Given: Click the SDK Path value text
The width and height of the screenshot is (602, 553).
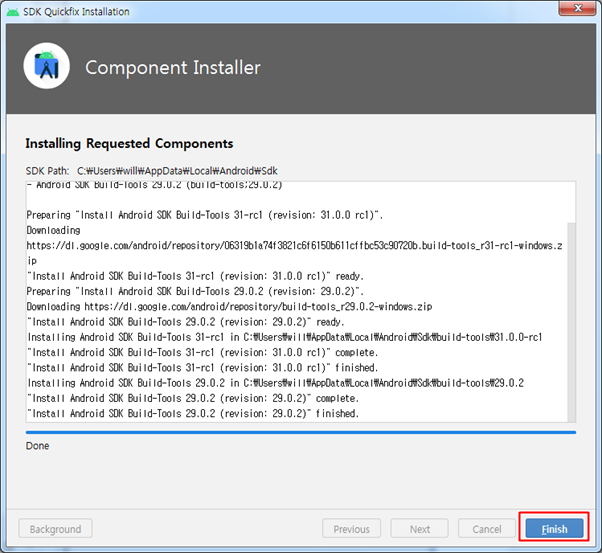Looking at the screenshot, I should coord(177,171).
